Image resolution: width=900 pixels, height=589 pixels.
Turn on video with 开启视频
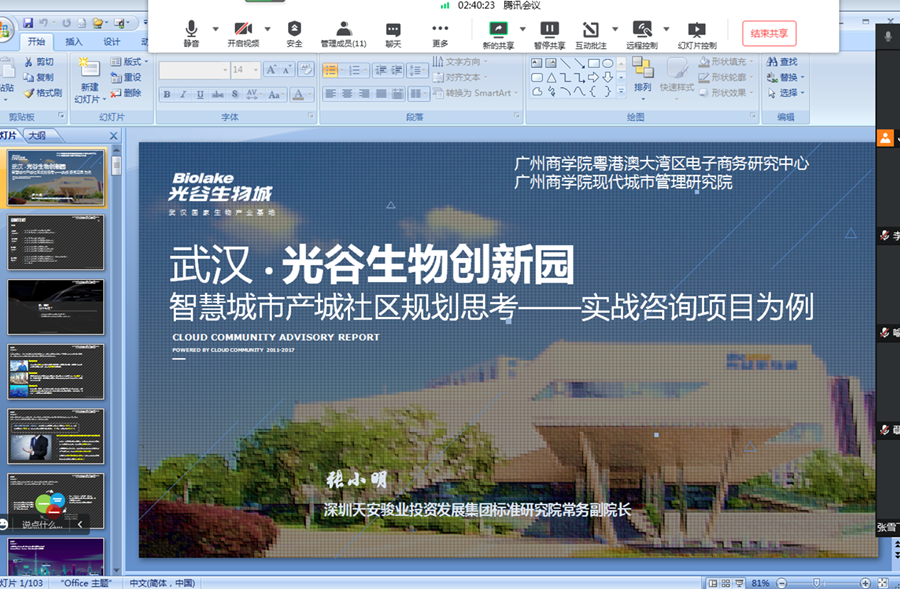click(x=242, y=34)
